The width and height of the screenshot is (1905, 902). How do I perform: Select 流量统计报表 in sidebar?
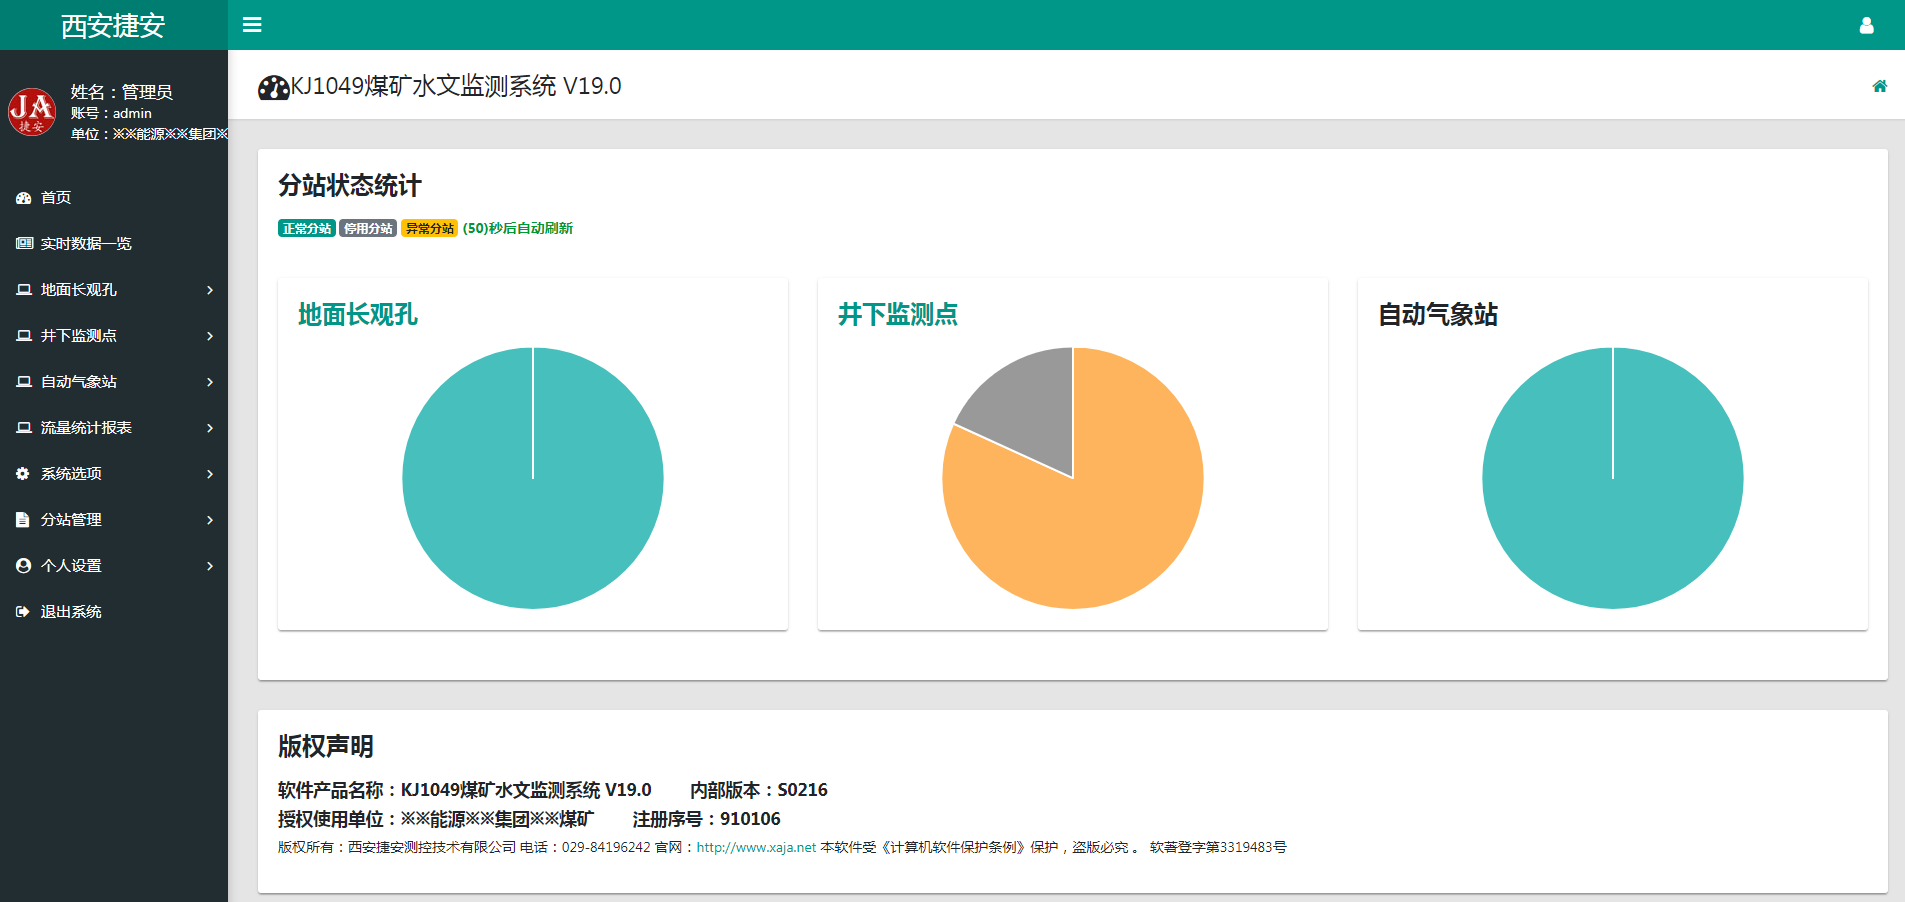point(114,428)
